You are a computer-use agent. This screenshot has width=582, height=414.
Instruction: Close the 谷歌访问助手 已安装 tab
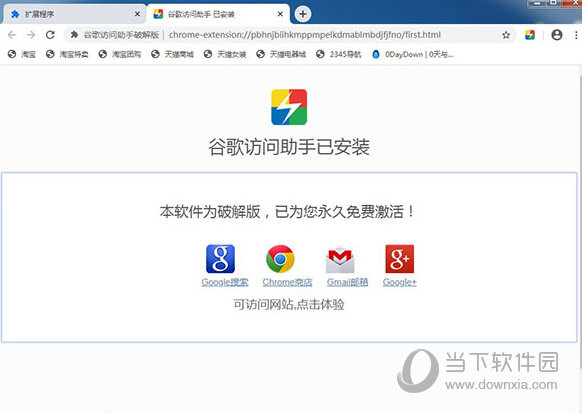(280, 14)
